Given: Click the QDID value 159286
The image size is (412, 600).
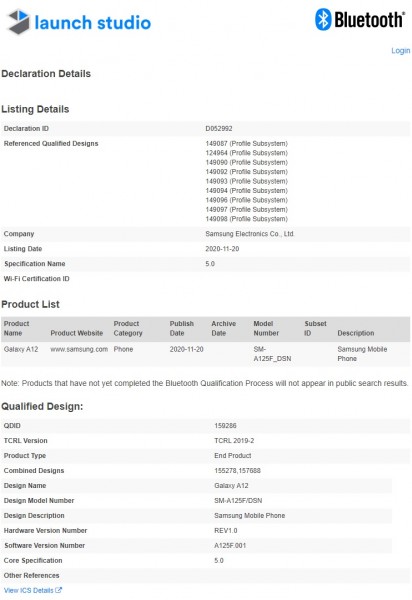Looking at the screenshot, I should coord(225,426).
